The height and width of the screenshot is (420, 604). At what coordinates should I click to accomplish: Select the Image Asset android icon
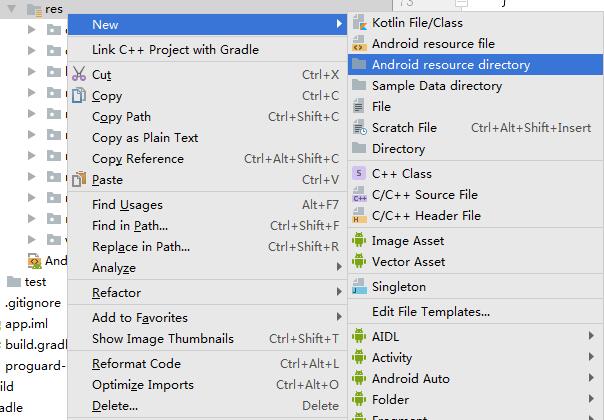pos(359,240)
